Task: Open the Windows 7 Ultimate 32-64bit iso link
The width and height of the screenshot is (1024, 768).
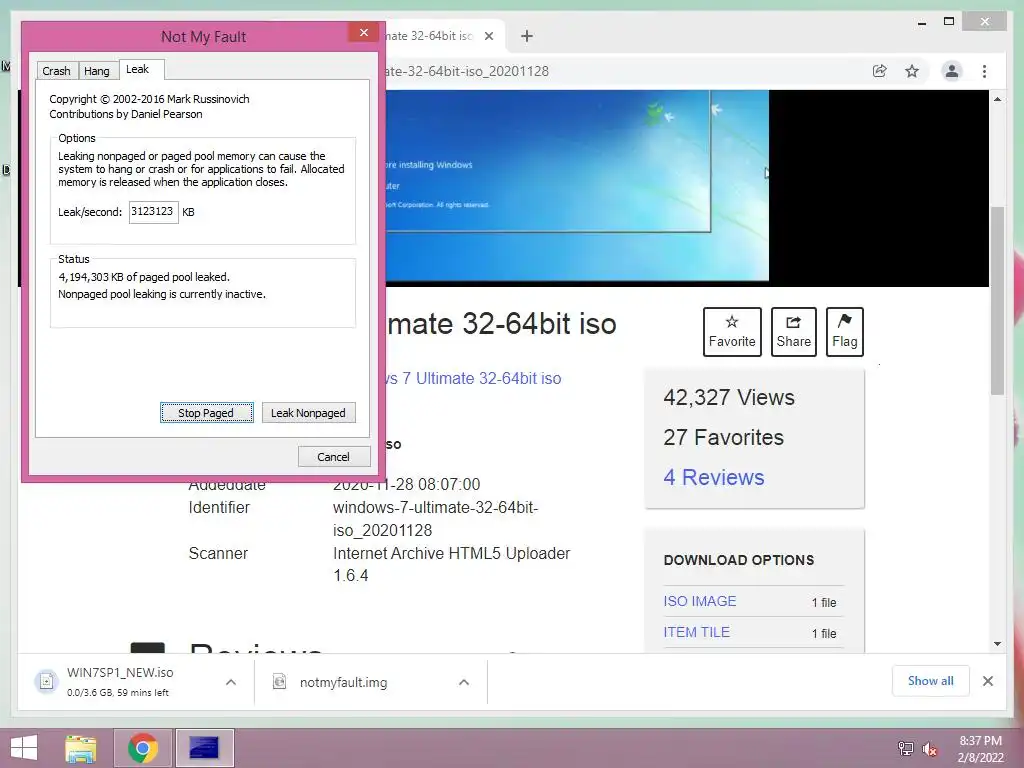Action: pyautogui.click(x=473, y=378)
